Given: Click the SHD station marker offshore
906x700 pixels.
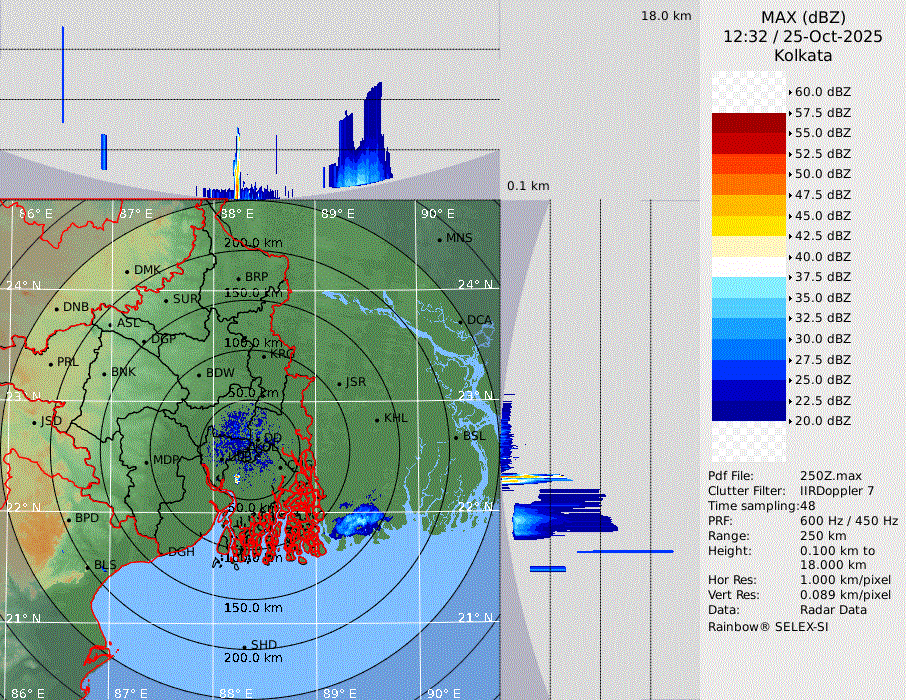Looking at the screenshot, I should (244, 646).
